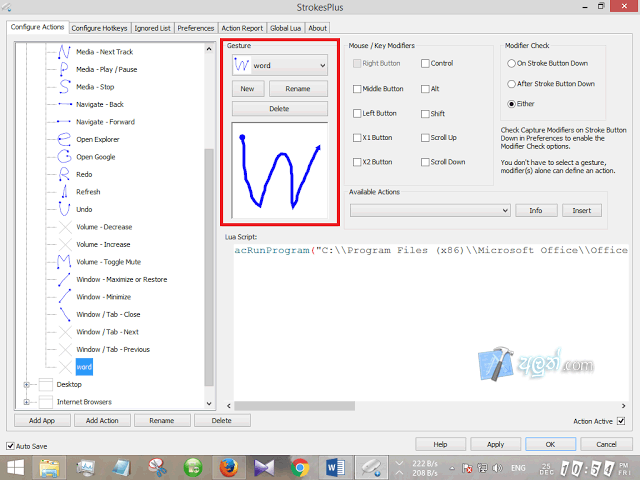The image size is (640, 480).
Task: Click the gesture icon beside Navigate - Back
Action: click(x=64, y=104)
